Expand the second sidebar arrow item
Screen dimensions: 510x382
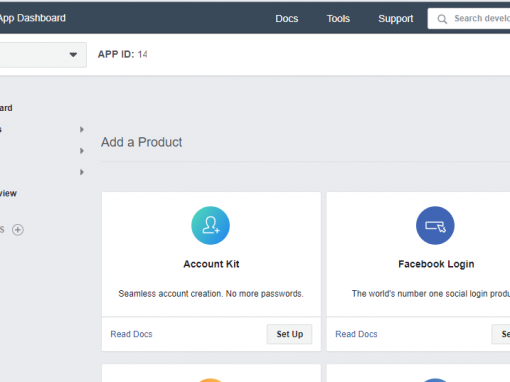pos(82,151)
